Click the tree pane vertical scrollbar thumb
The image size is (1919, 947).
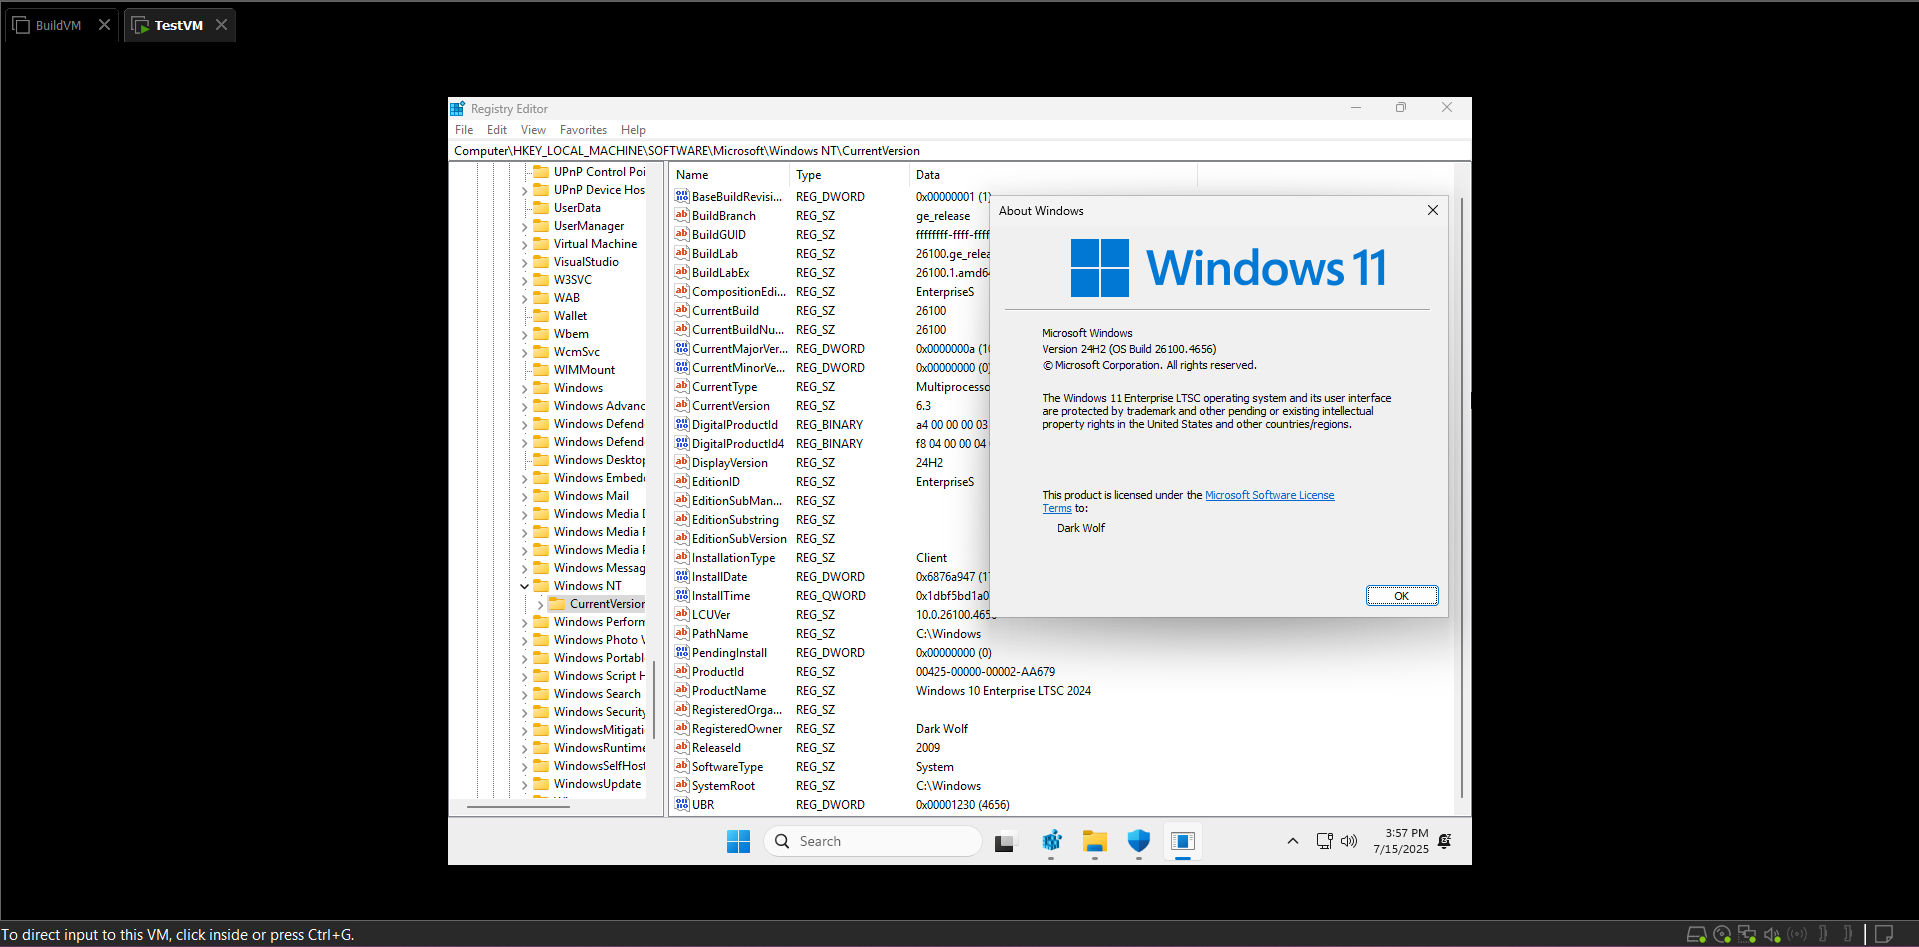click(x=654, y=700)
